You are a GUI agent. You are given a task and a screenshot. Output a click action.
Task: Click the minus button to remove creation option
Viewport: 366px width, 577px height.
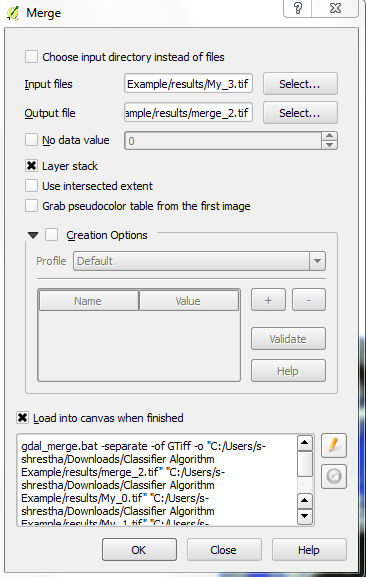click(309, 300)
